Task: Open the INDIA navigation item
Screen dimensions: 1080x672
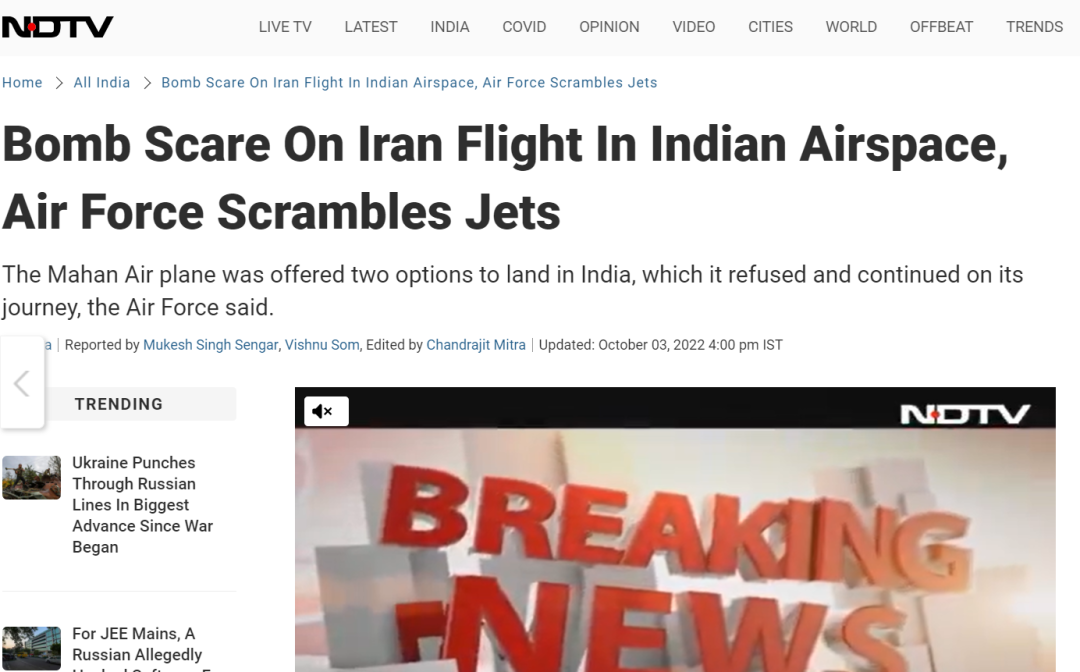Action: click(x=450, y=27)
